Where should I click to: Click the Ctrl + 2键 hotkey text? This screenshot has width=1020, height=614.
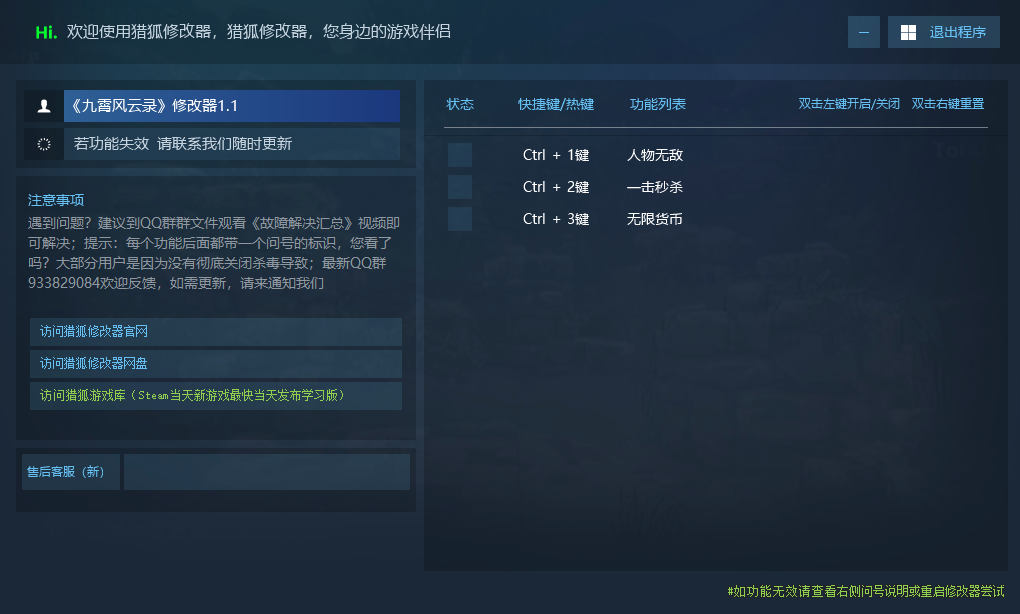tap(556, 187)
